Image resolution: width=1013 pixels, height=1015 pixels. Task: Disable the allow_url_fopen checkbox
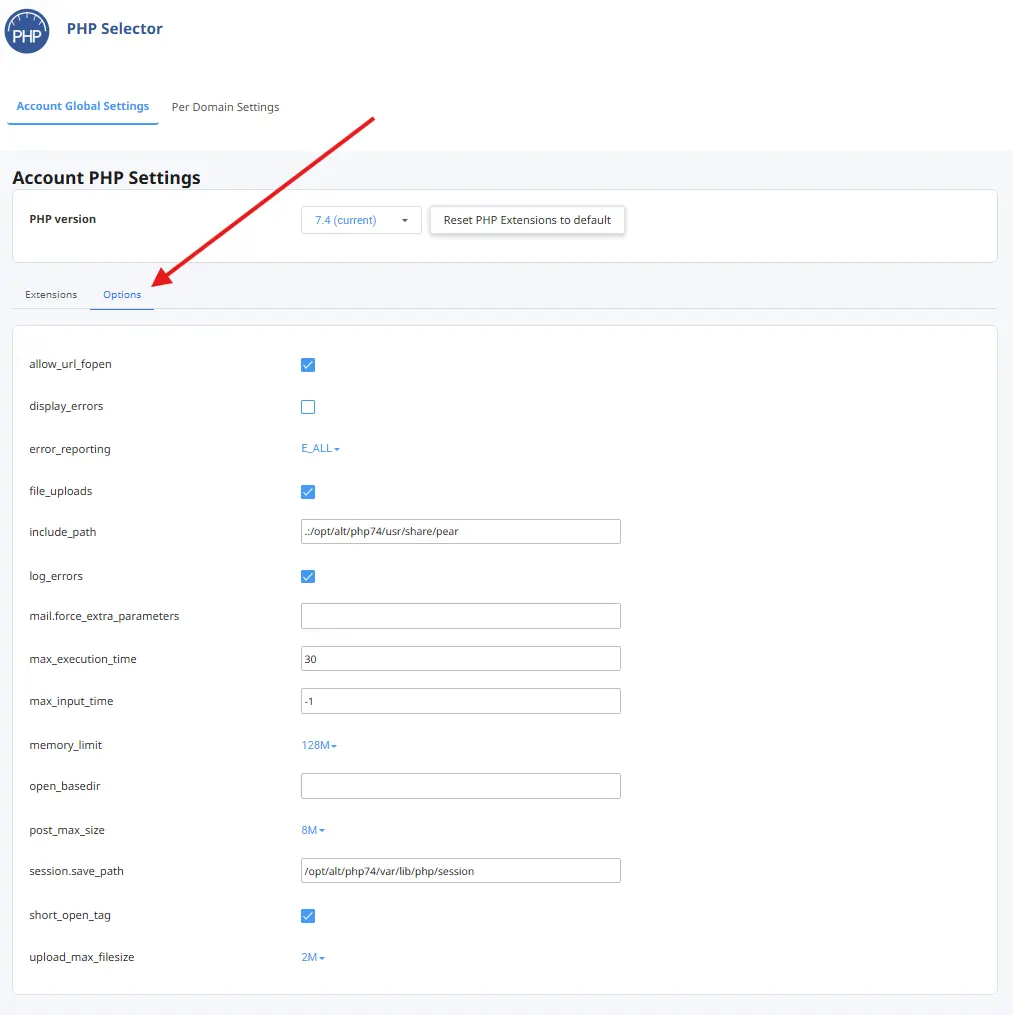point(308,365)
